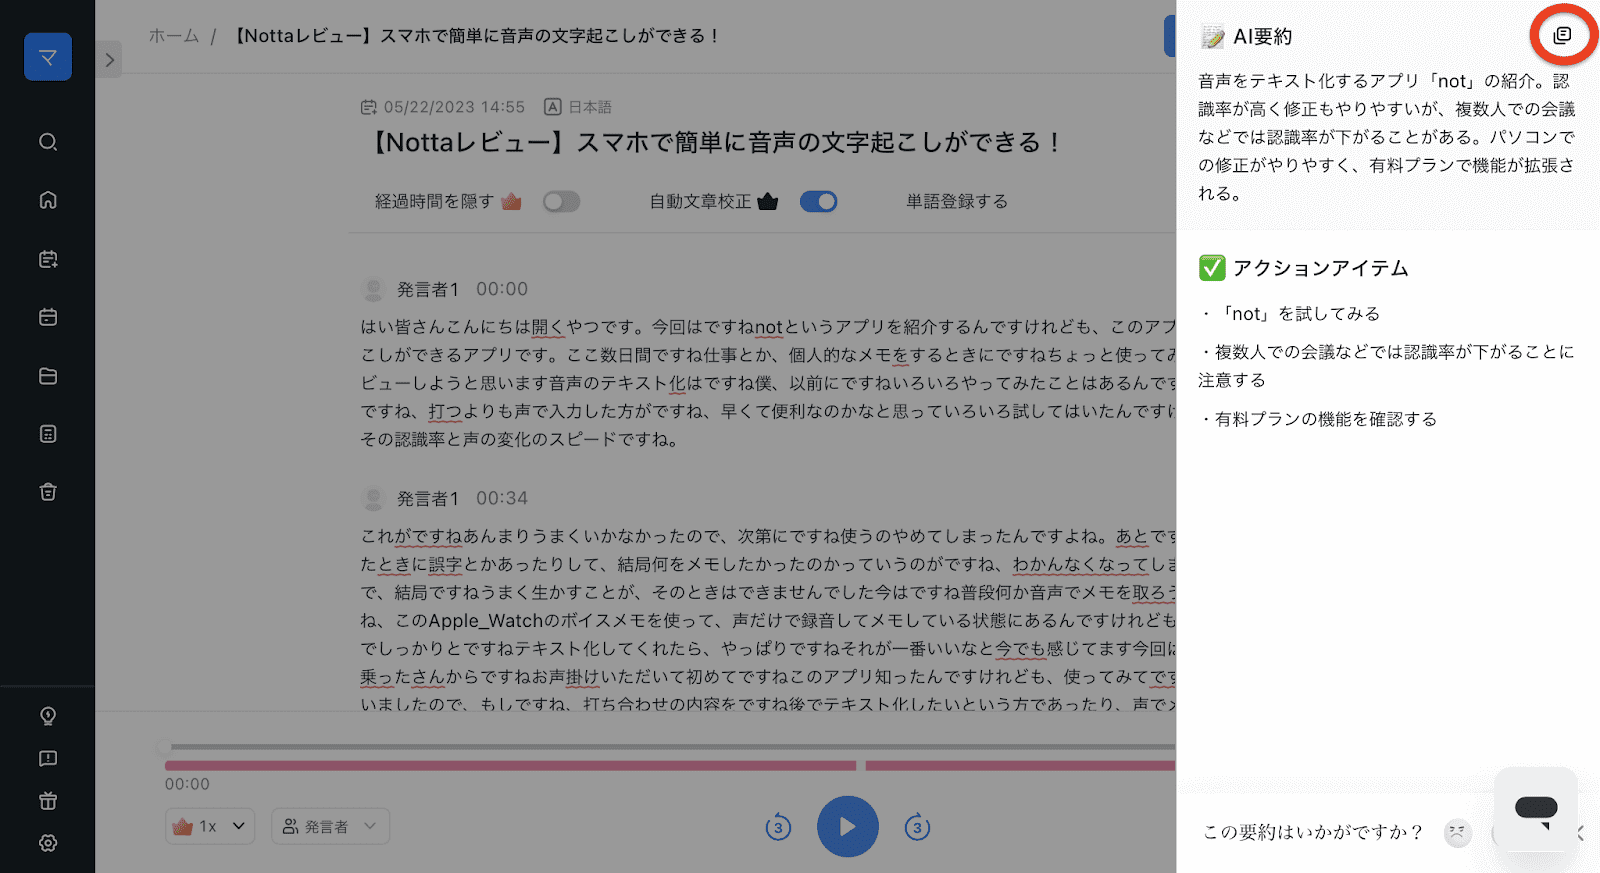This screenshot has width=1600, height=873.
Task: Expand the sidebar with the chevron arrow
Action: pyautogui.click(x=110, y=60)
